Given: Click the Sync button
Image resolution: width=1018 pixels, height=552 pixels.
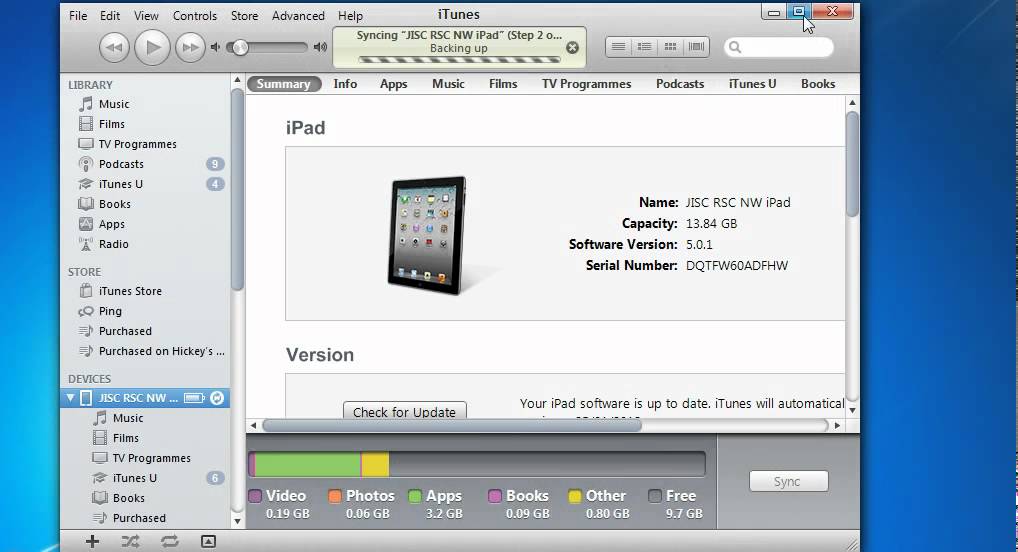Looking at the screenshot, I should pyautogui.click(x=788, y=481).
